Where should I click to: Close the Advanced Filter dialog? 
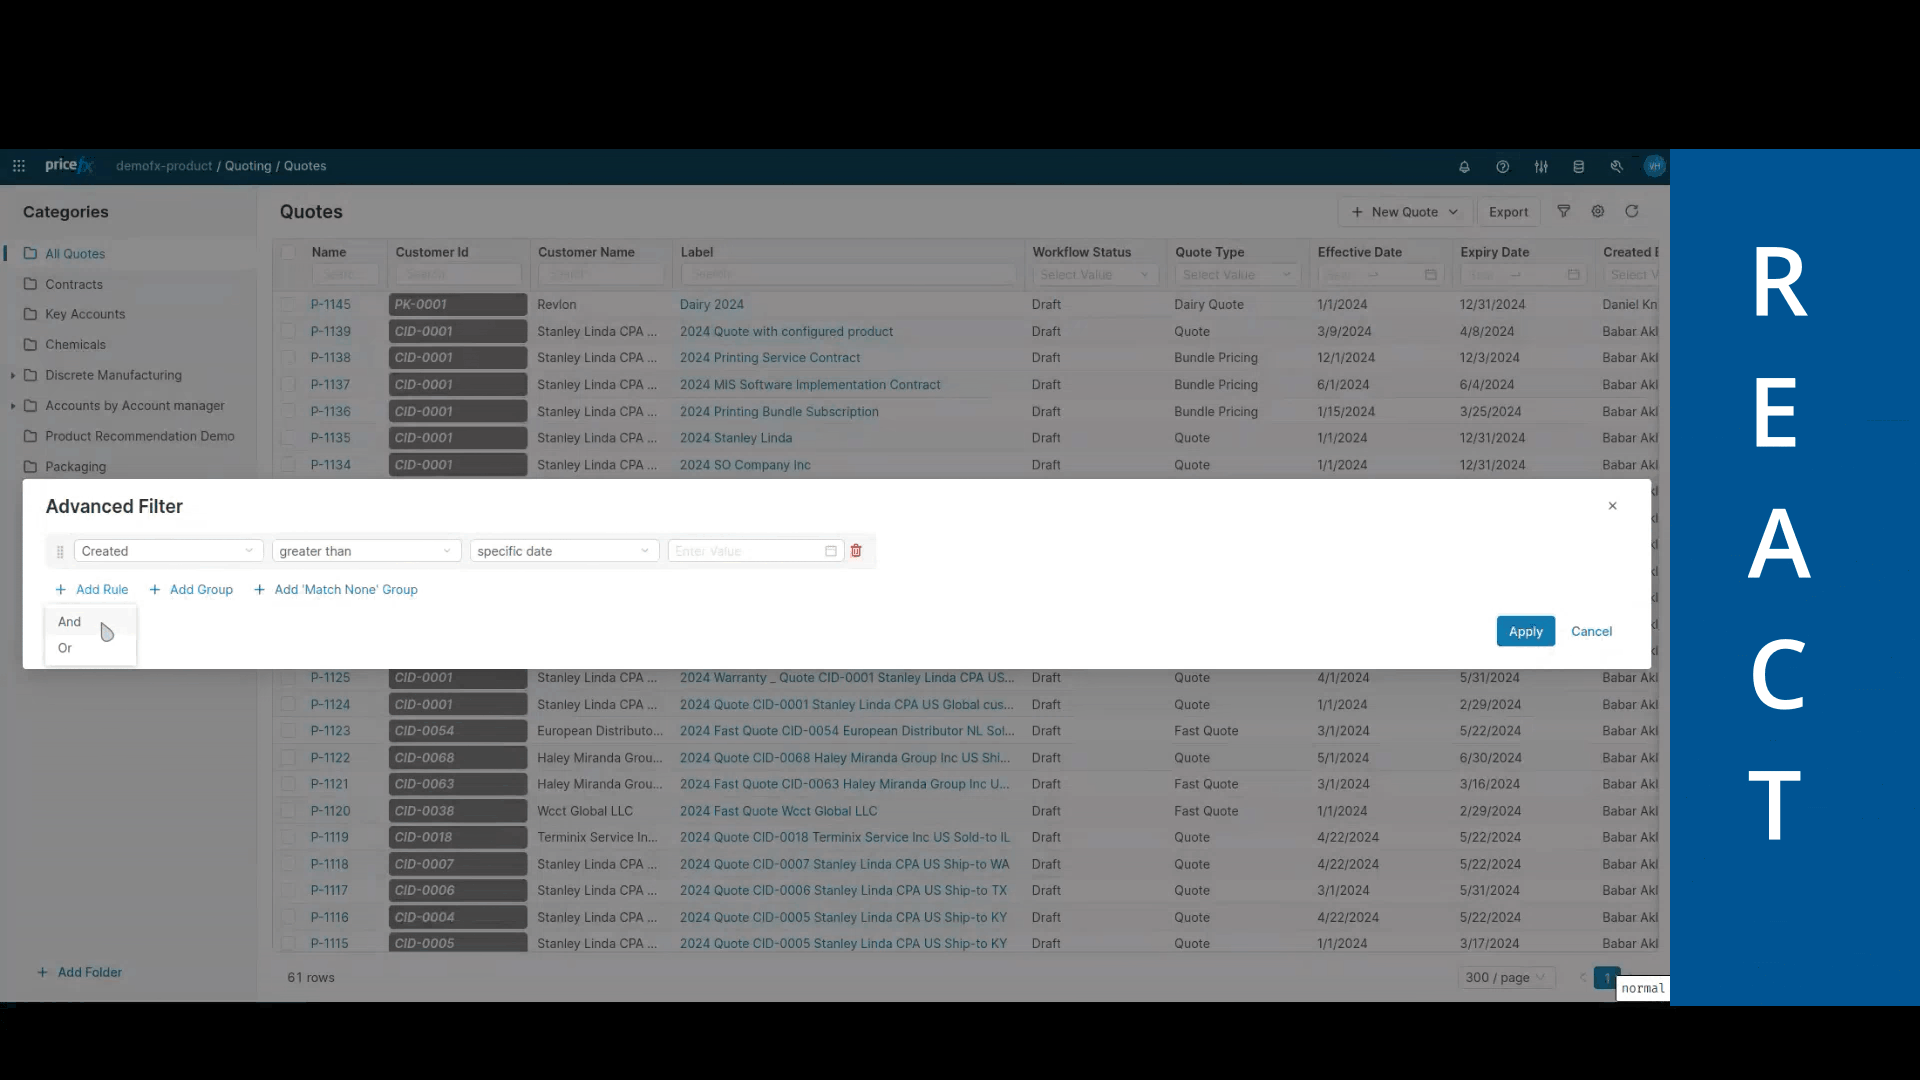pos(1612,506)
